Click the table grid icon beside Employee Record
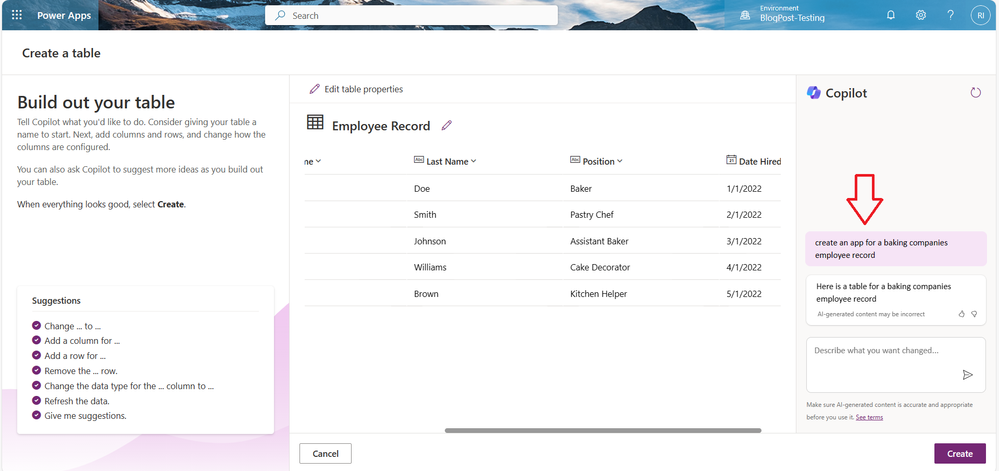999x471 pixels. coord(315,122)
